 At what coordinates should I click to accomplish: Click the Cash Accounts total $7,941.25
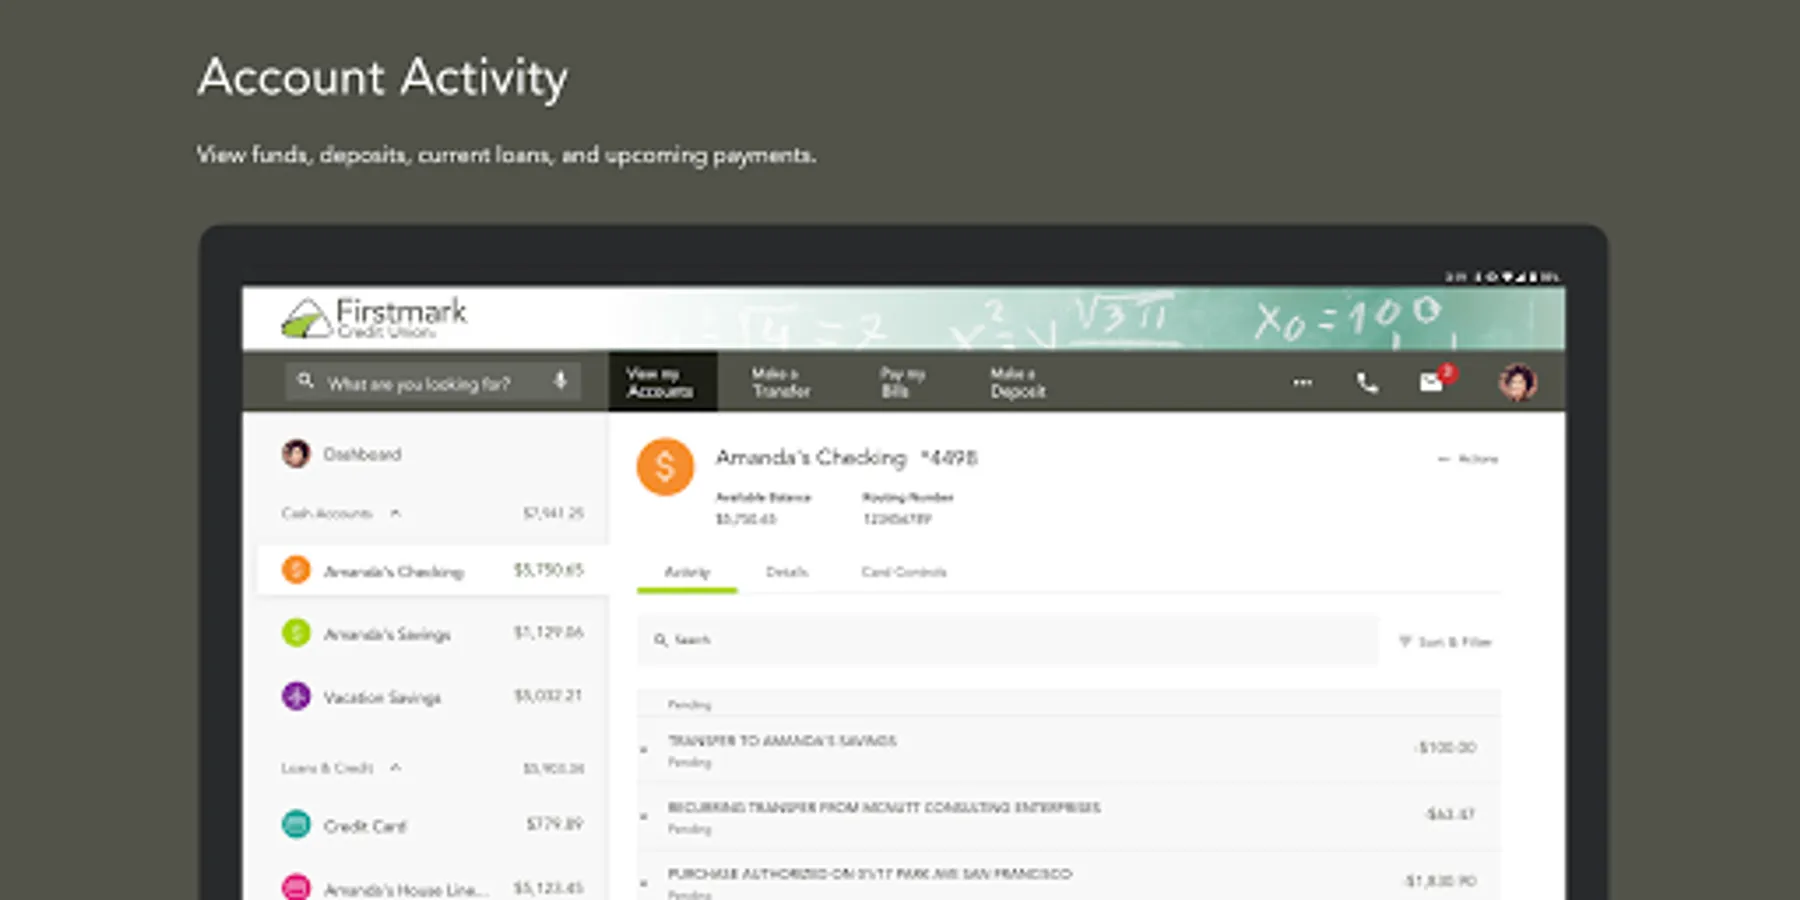(x=553, y=513)
